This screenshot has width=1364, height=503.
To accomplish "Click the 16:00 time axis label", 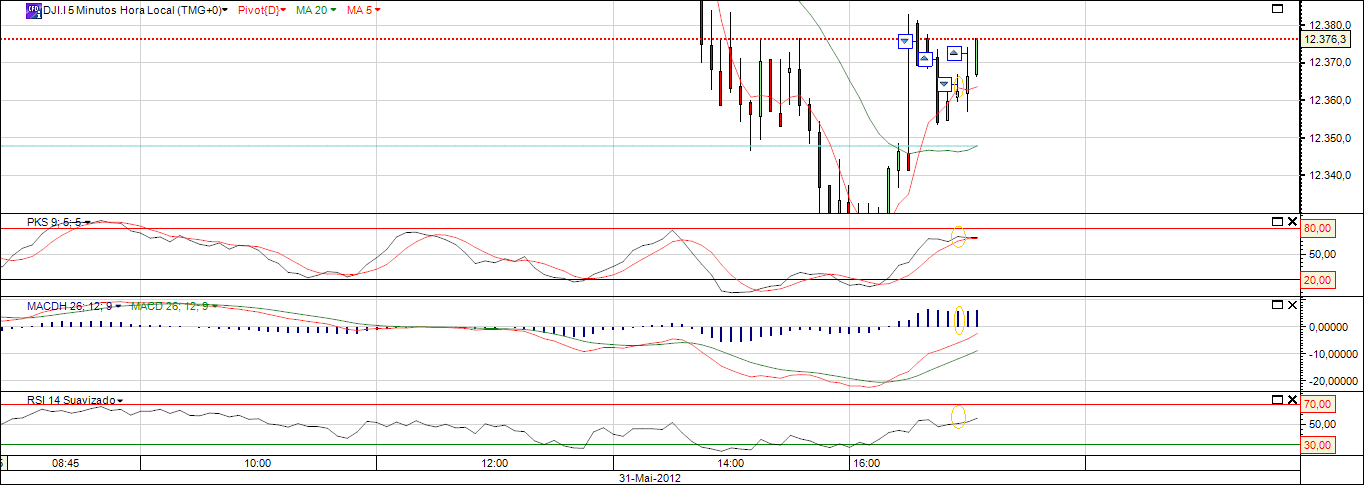I will pos(866,464).
